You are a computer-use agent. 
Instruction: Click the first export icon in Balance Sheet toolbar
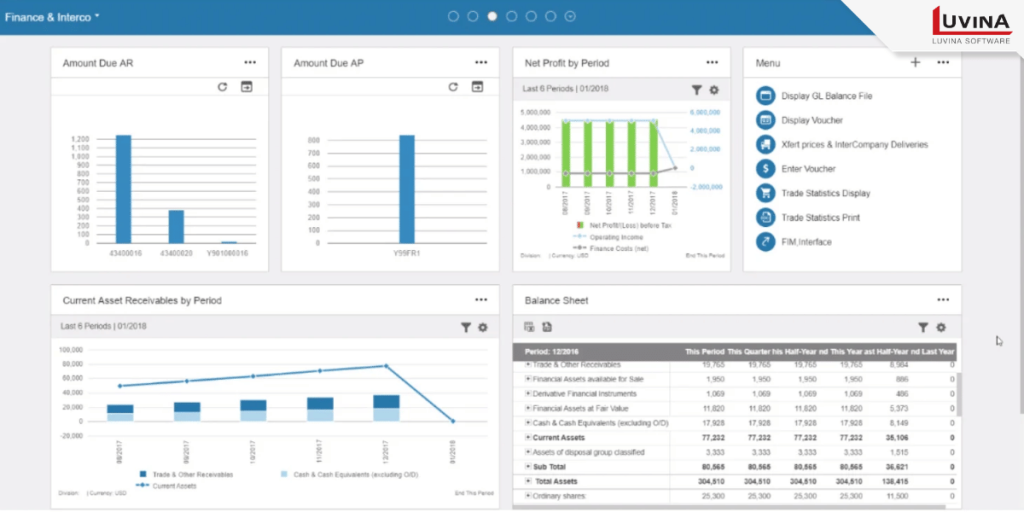coord(530,327)
